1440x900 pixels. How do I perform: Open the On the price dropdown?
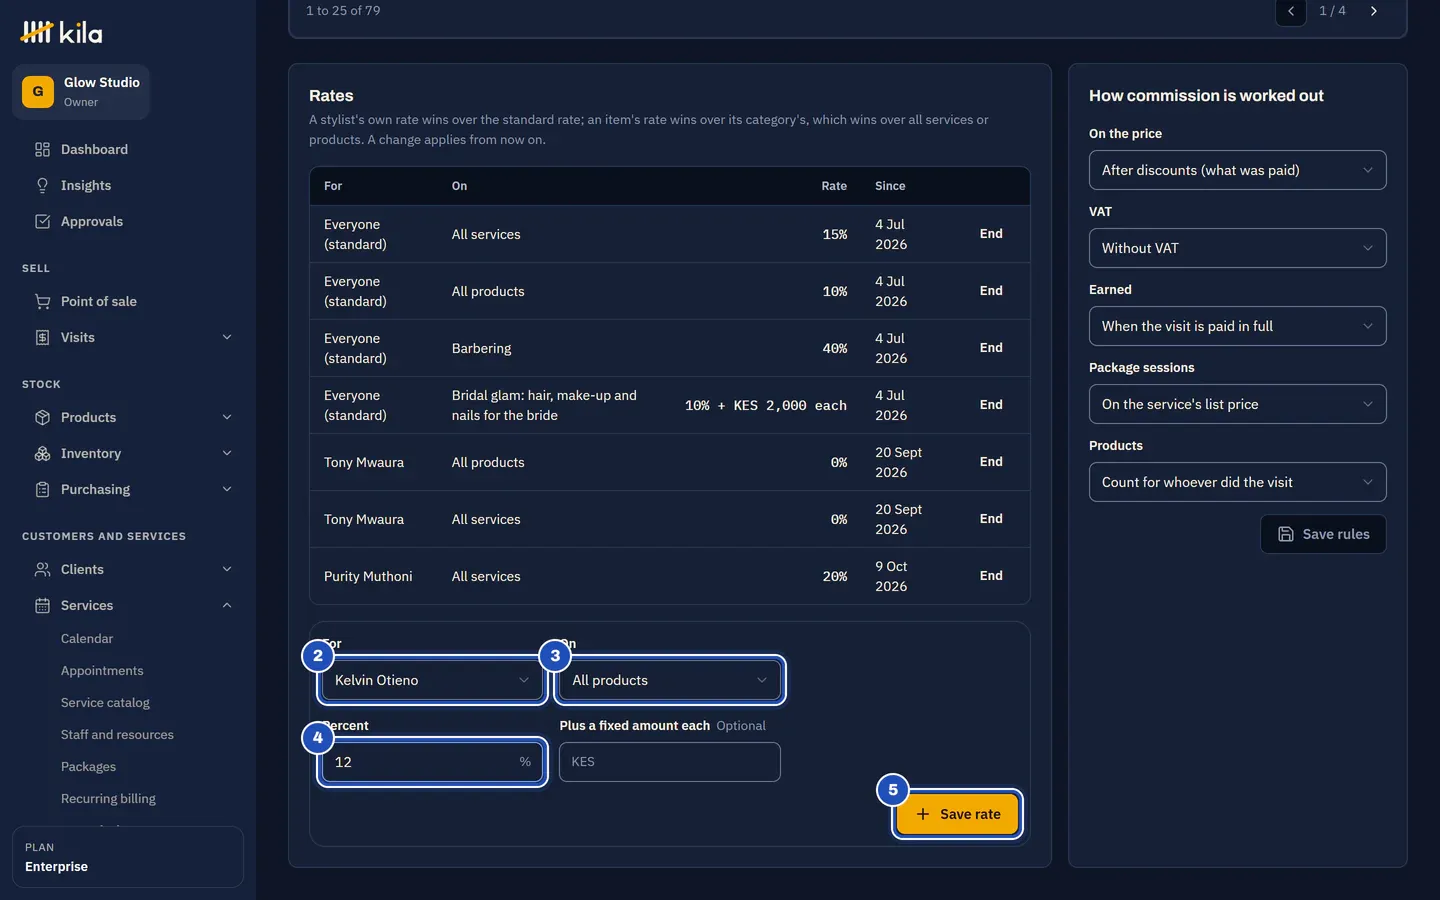1237,170
